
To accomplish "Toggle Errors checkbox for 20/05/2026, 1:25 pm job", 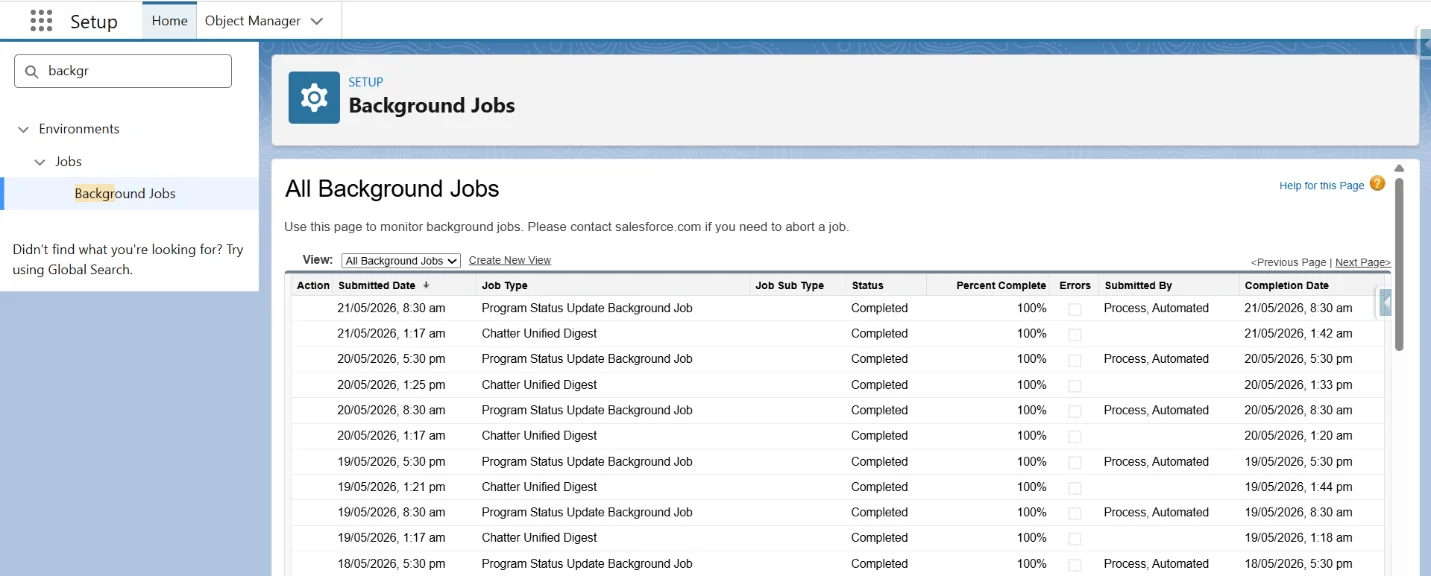I will [1074, 385].
